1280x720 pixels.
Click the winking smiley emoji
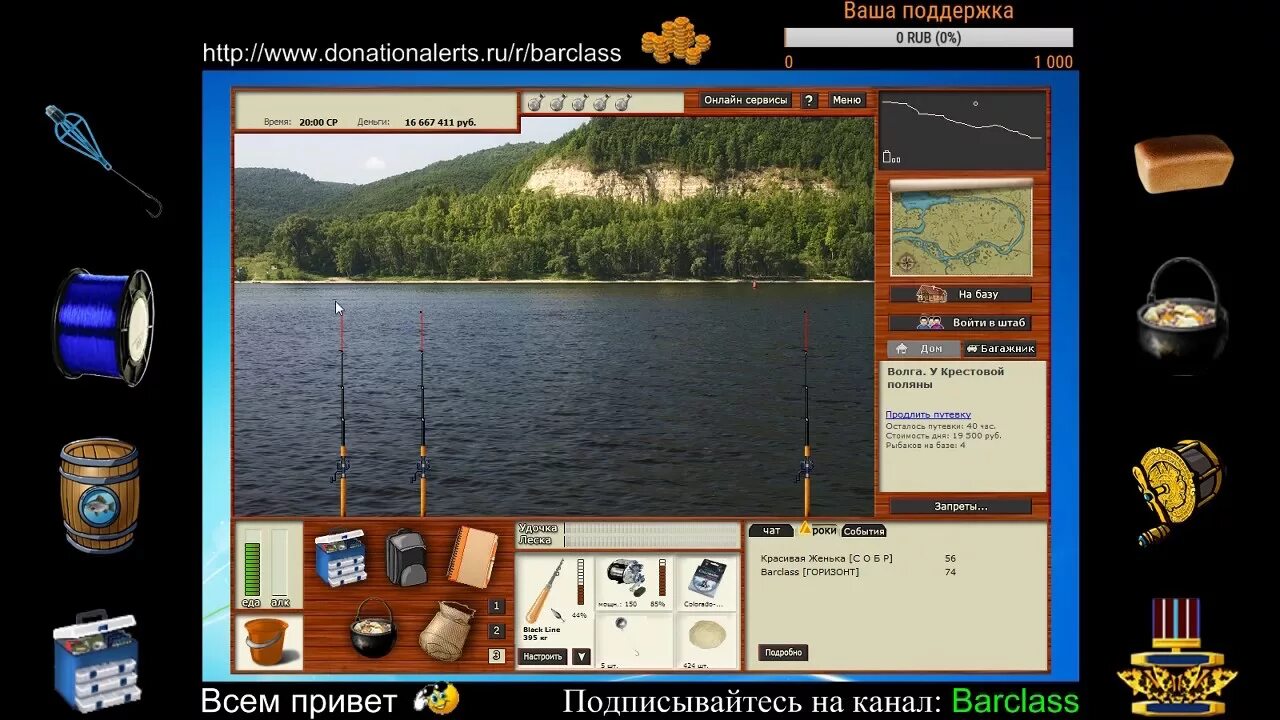point(436,697)
